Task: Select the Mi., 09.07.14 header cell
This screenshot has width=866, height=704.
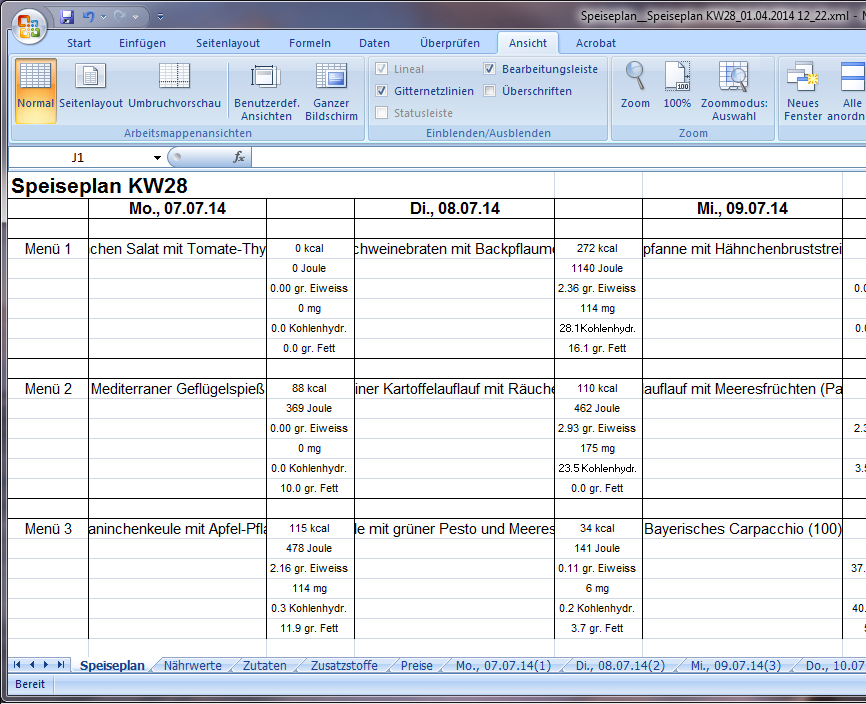Action: click(742, 208)
